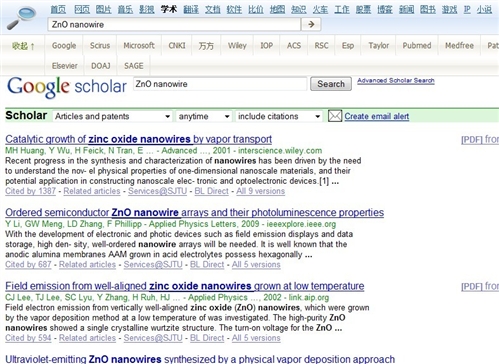Image resolution: width=499 pixels, height=364 pixels.
Task: Switch to the Medfree search engine tab
Action: pos(459,46)
